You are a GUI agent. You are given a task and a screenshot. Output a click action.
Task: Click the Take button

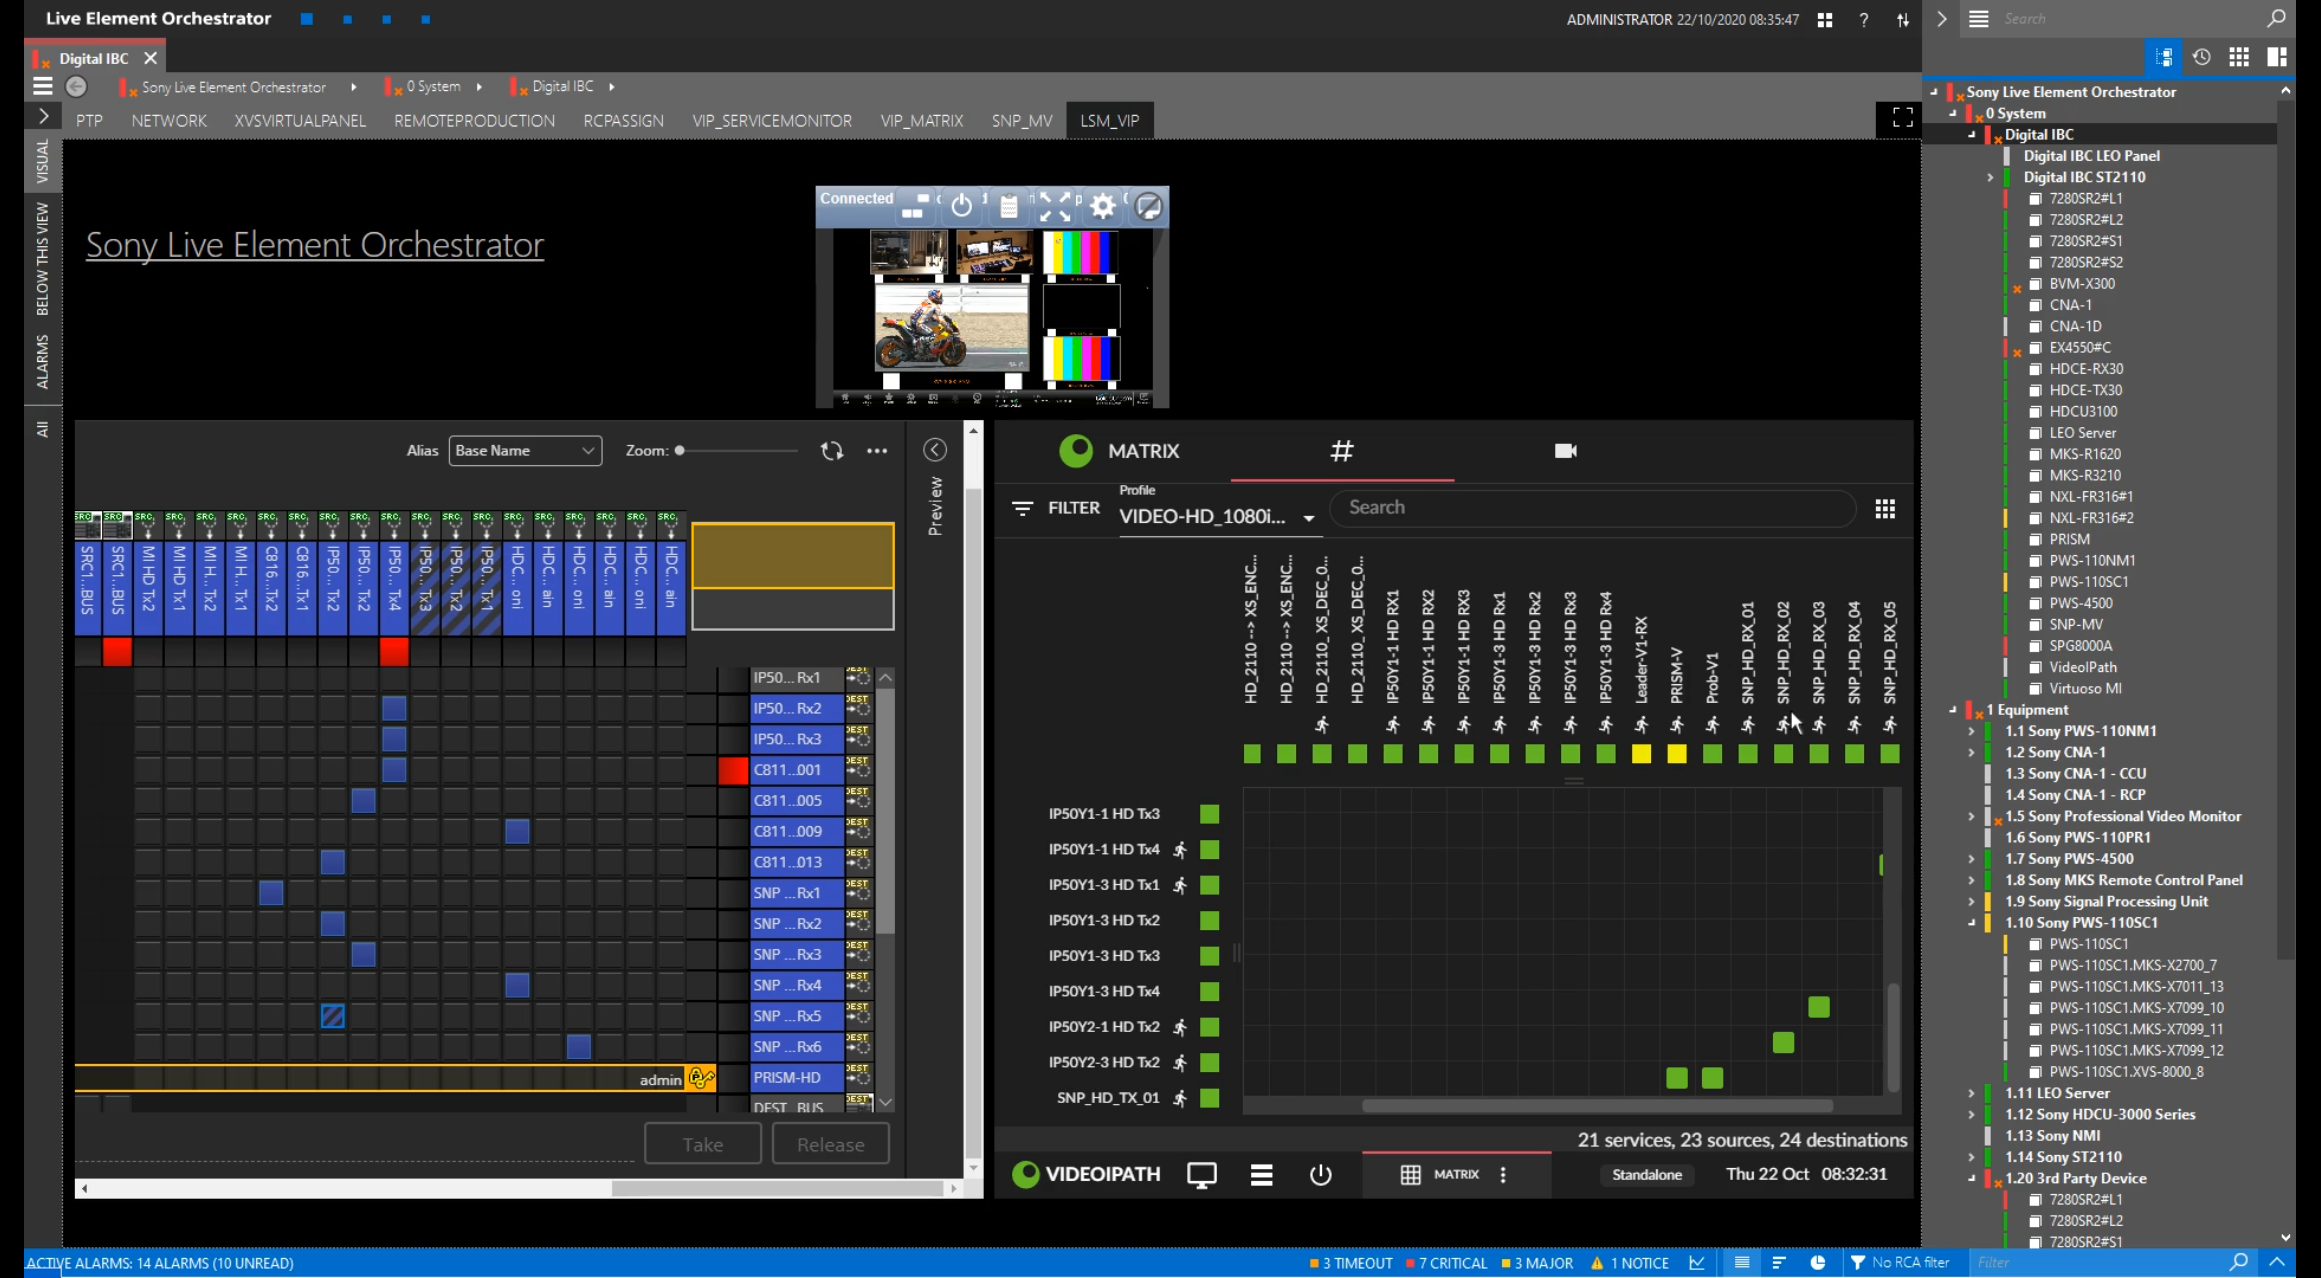703,1144
